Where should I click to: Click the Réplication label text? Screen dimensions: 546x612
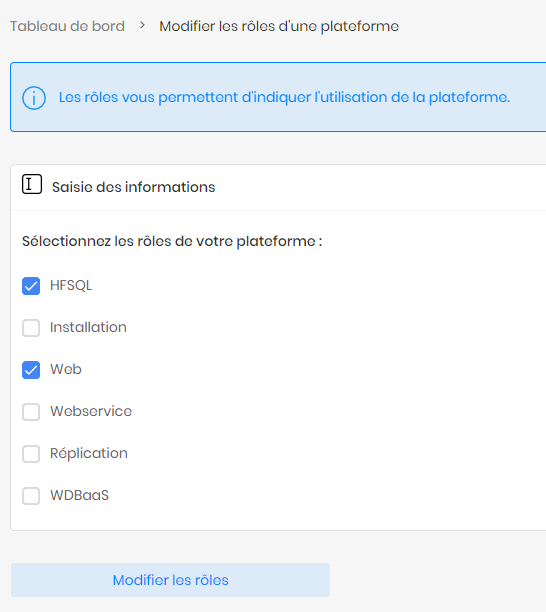tap(89, 453)
